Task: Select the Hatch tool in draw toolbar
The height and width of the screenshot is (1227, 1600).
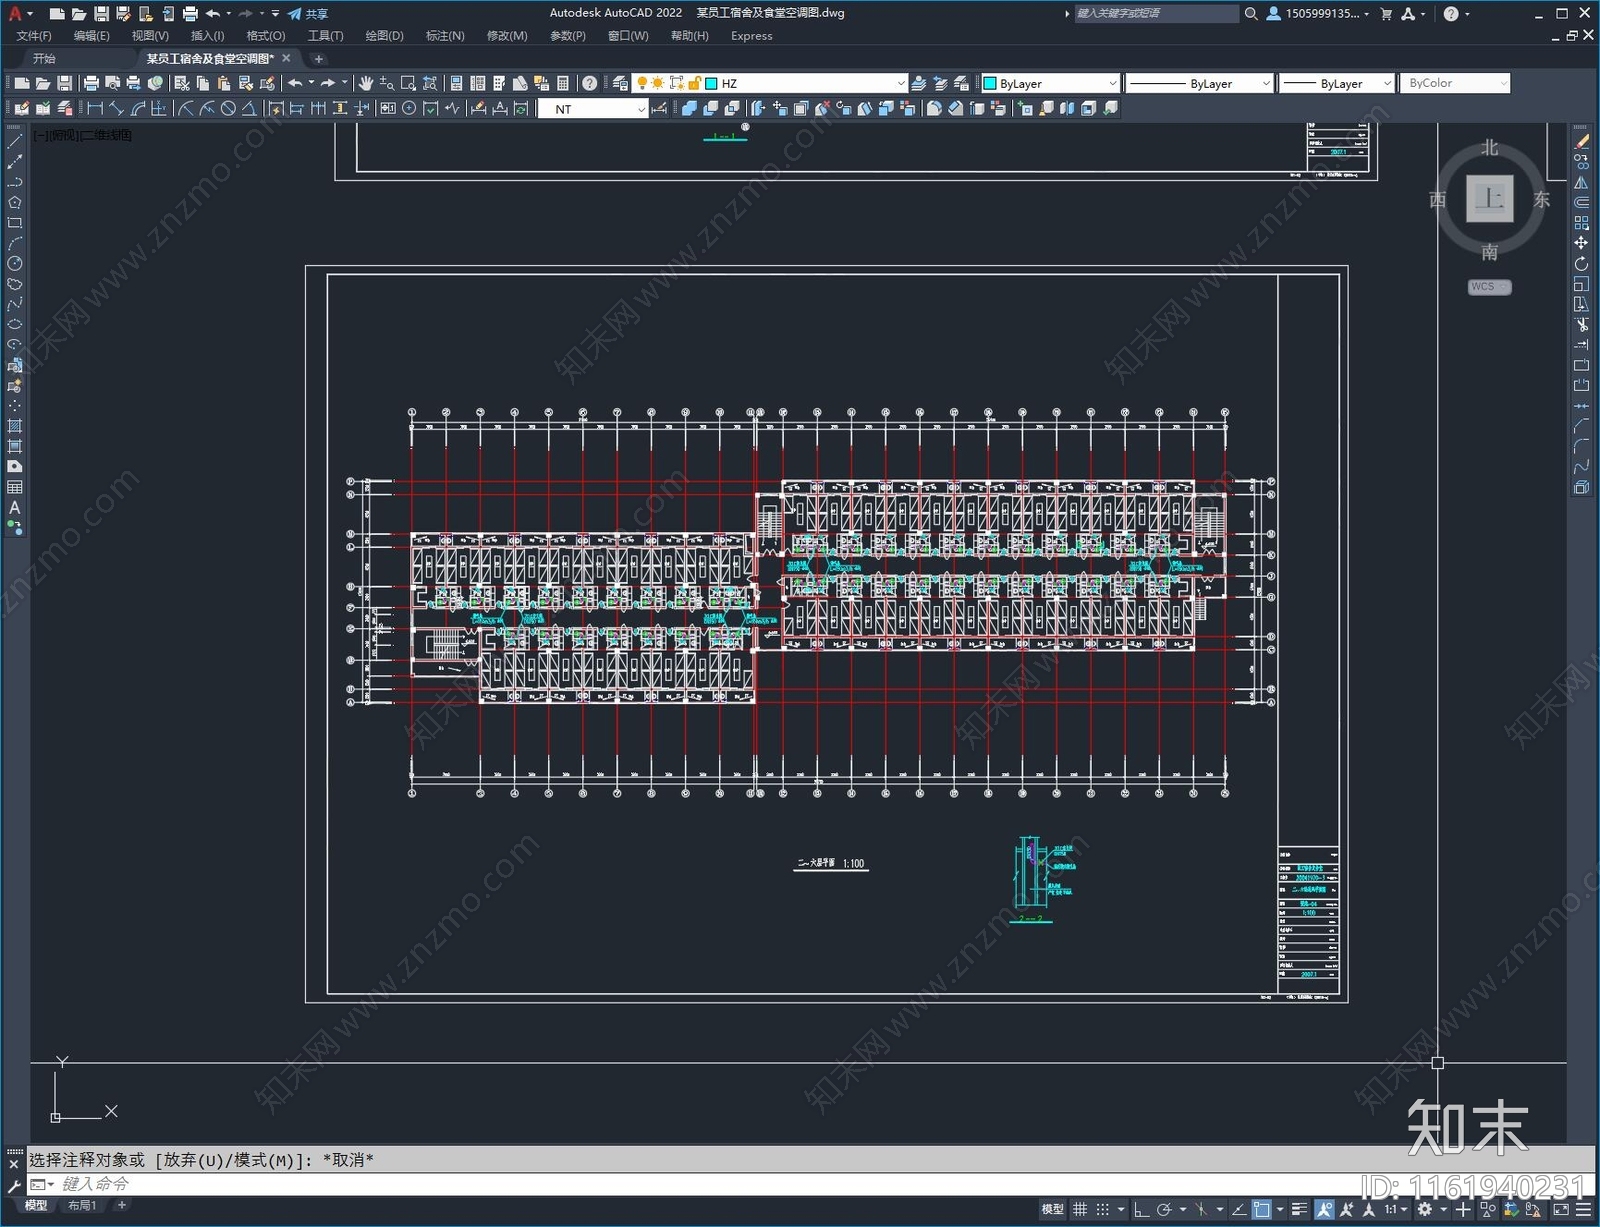Action: (15, 426)
